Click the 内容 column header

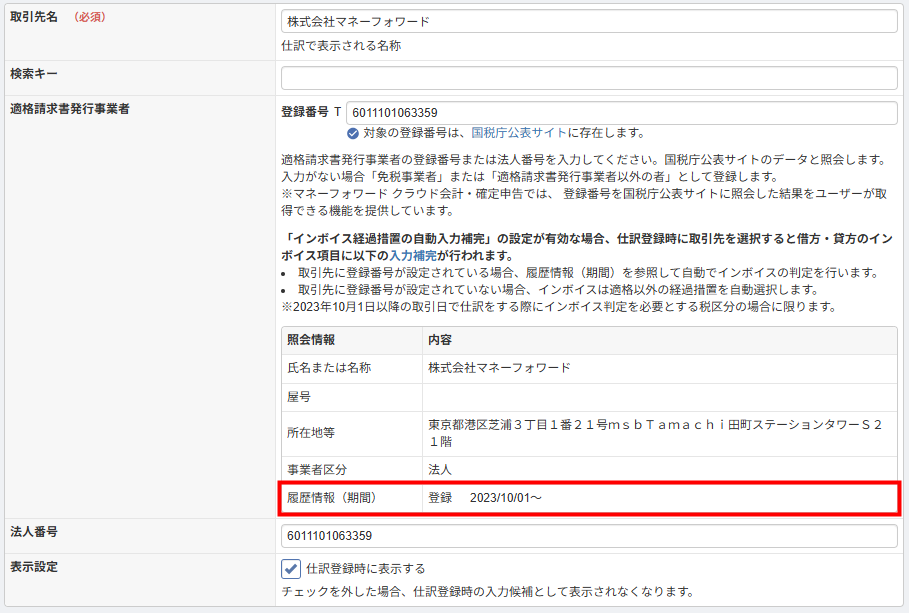pos(439,340)
